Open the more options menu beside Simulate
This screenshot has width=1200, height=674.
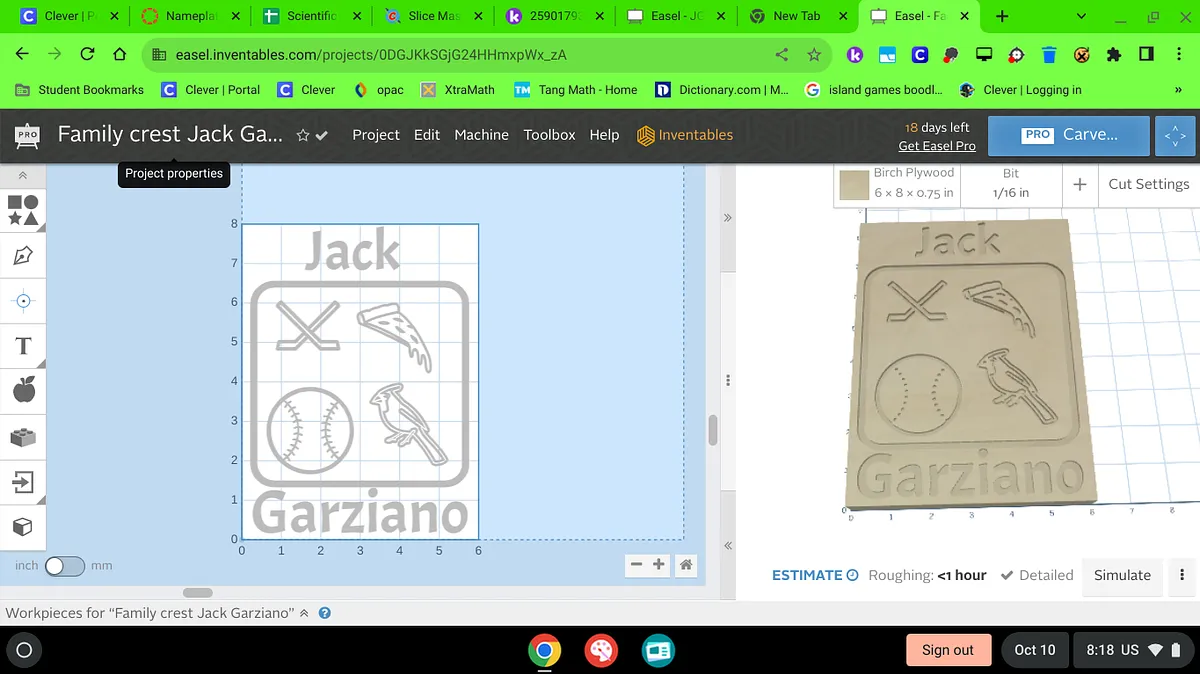1182,575
